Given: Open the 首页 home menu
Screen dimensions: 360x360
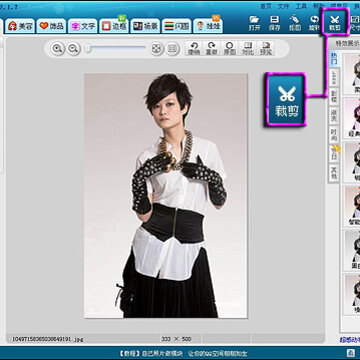Looking at the screenshot, I should click(x=266, y=6).
